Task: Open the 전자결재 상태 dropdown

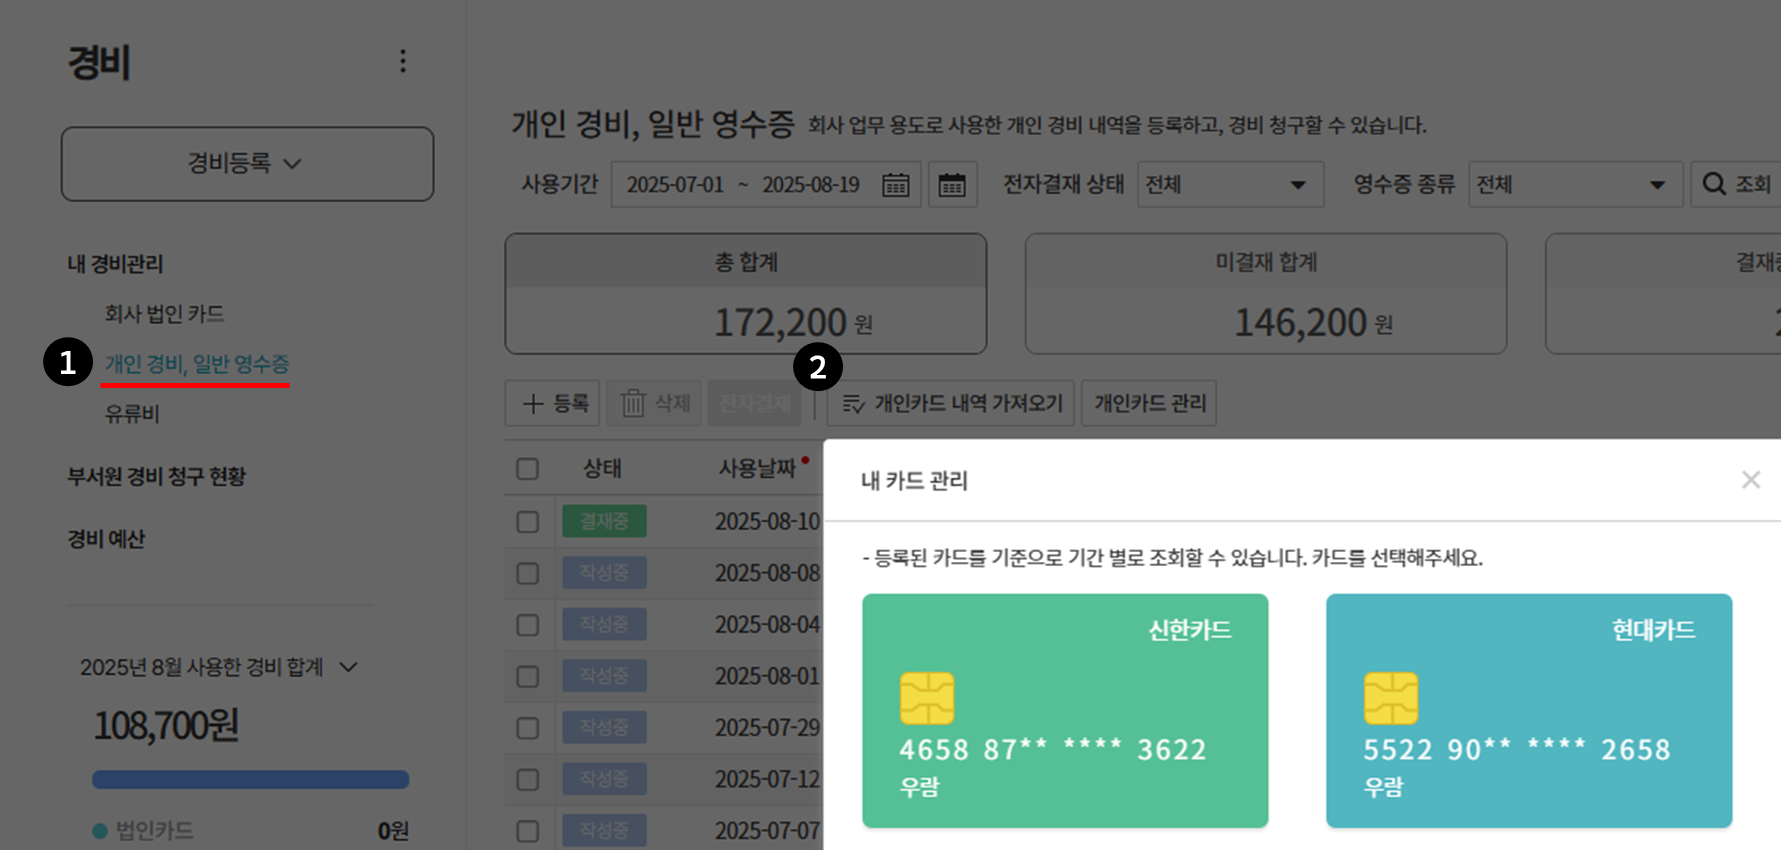Action: click(1230, 185)
